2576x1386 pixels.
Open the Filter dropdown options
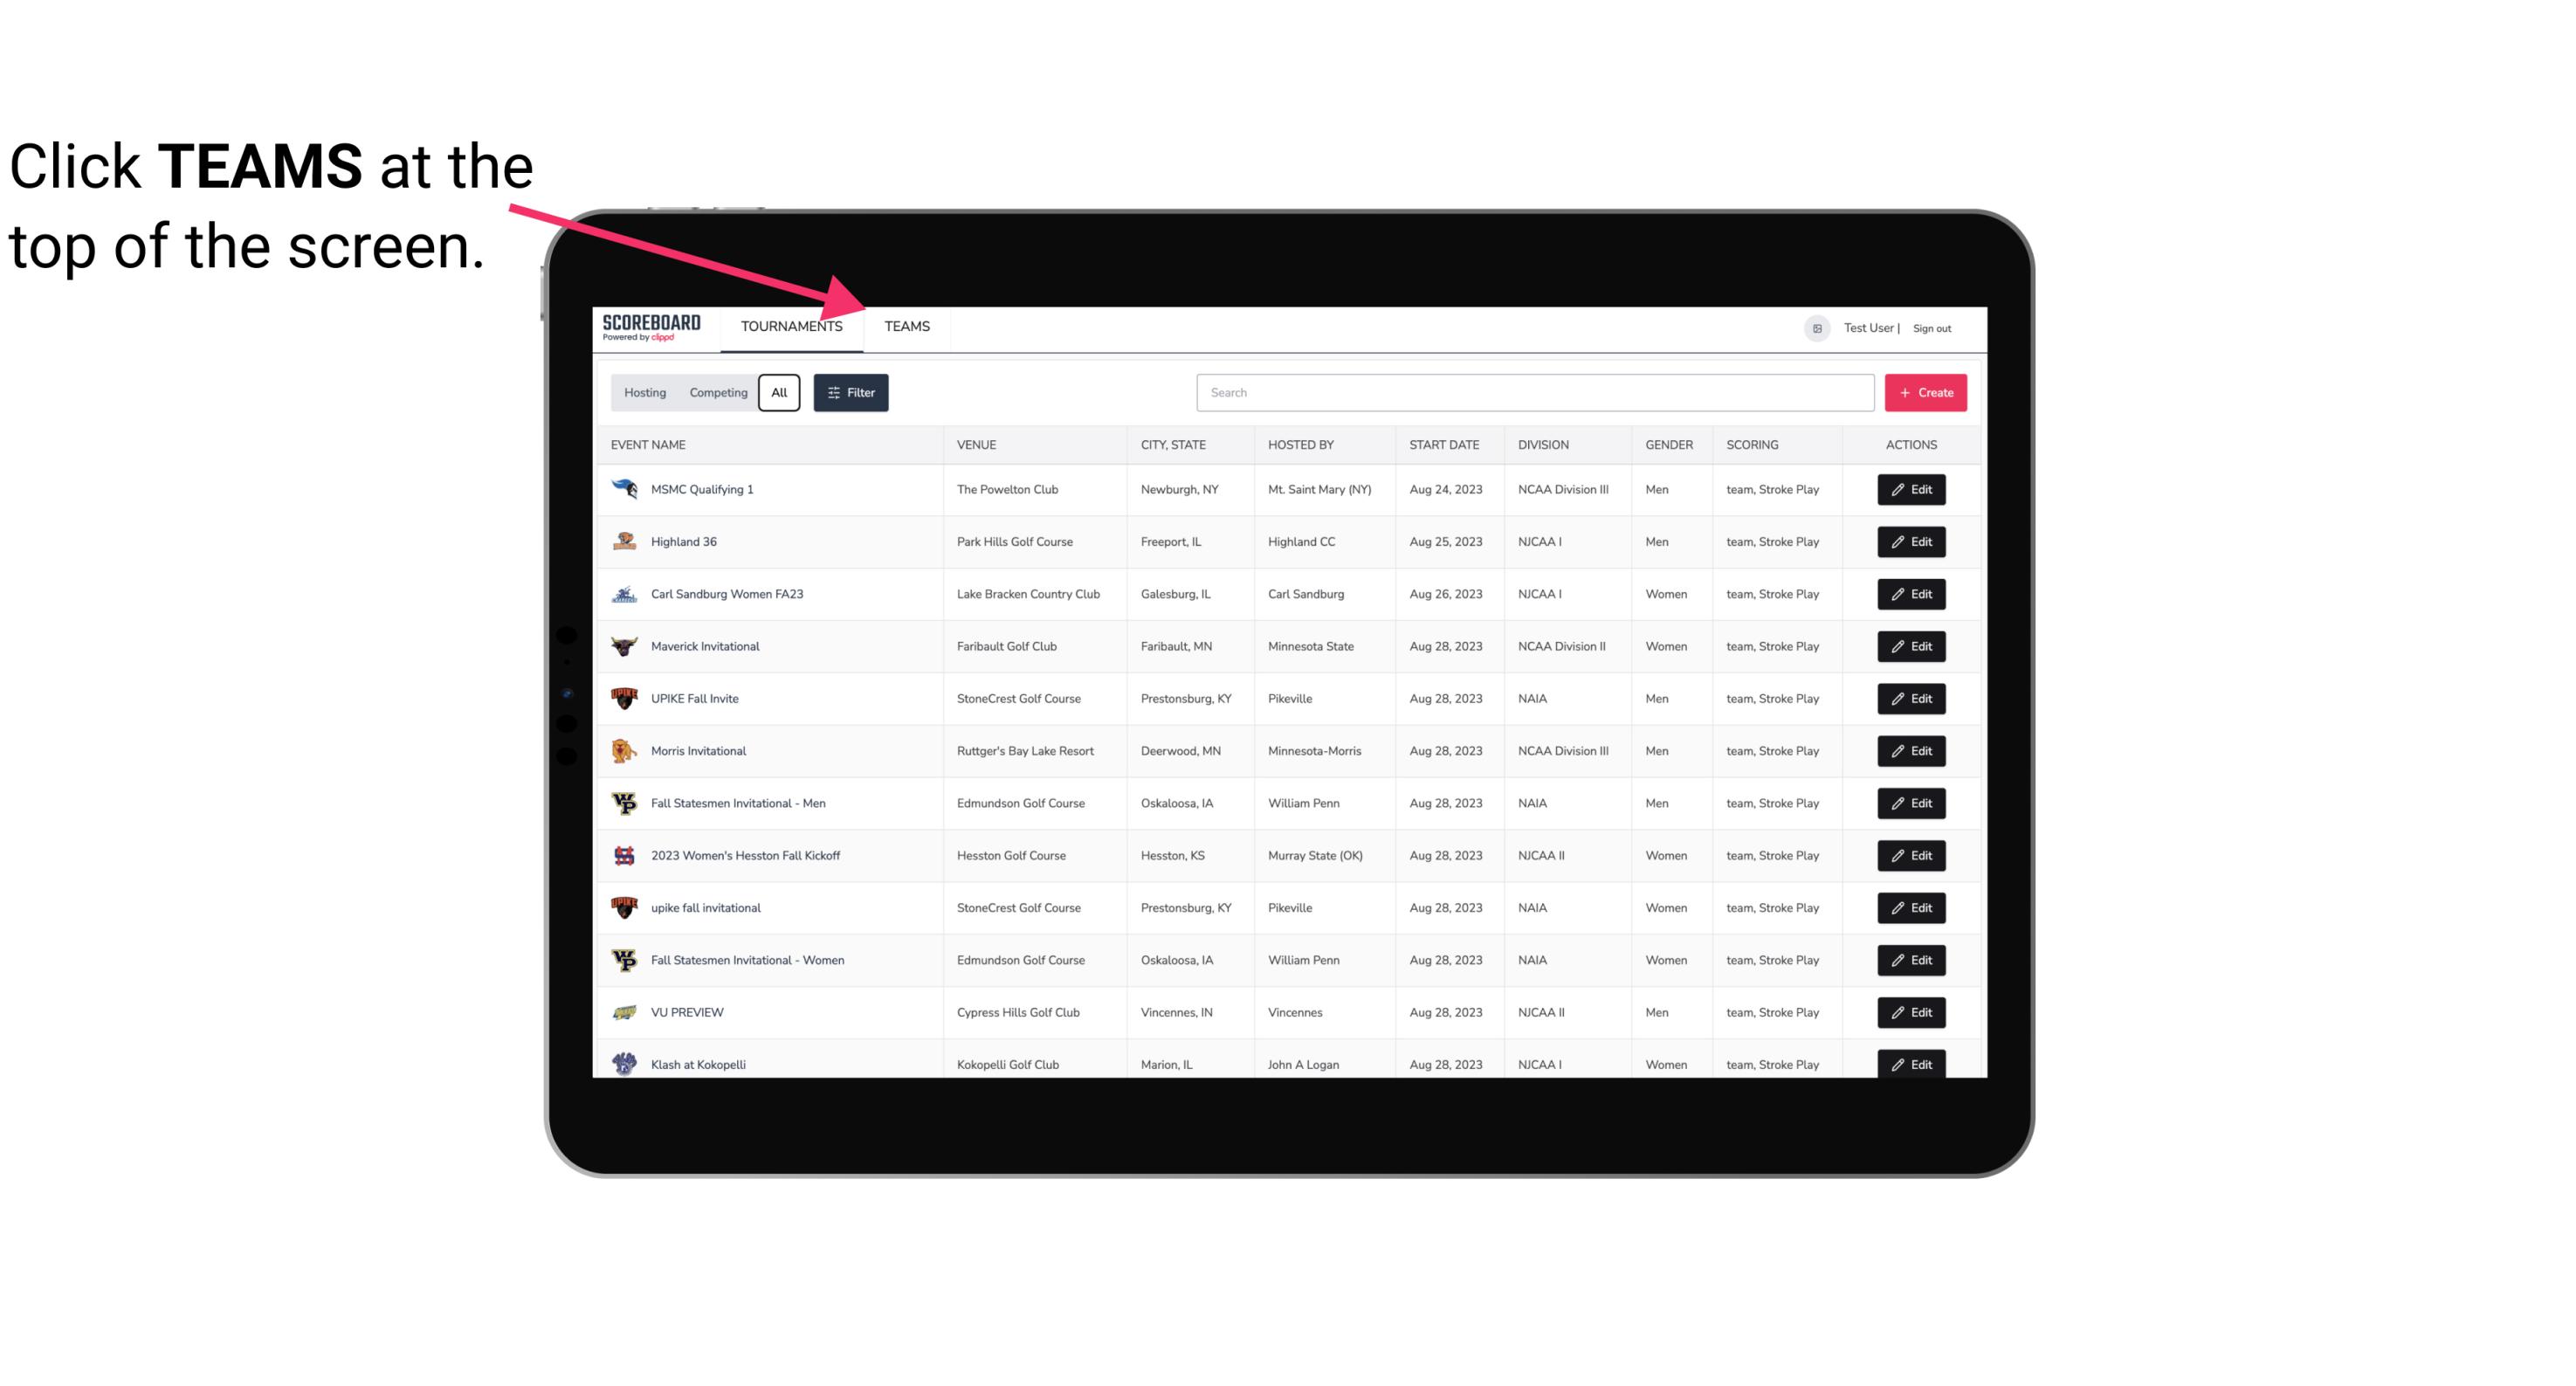point(851,393)
